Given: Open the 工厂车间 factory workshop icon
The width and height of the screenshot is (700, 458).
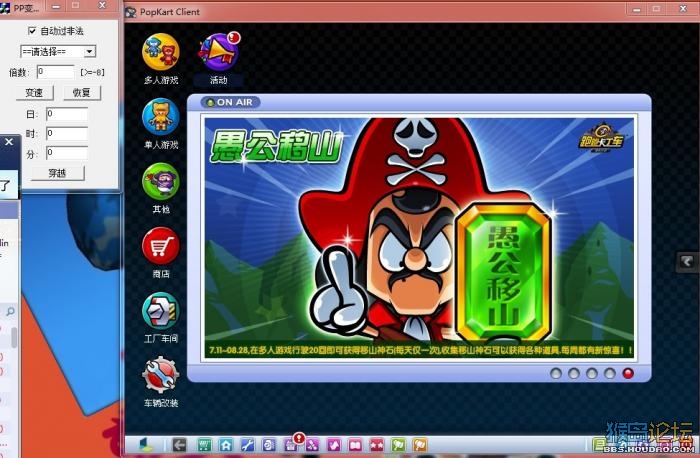Looking at the screenshot, I should 160,311.
